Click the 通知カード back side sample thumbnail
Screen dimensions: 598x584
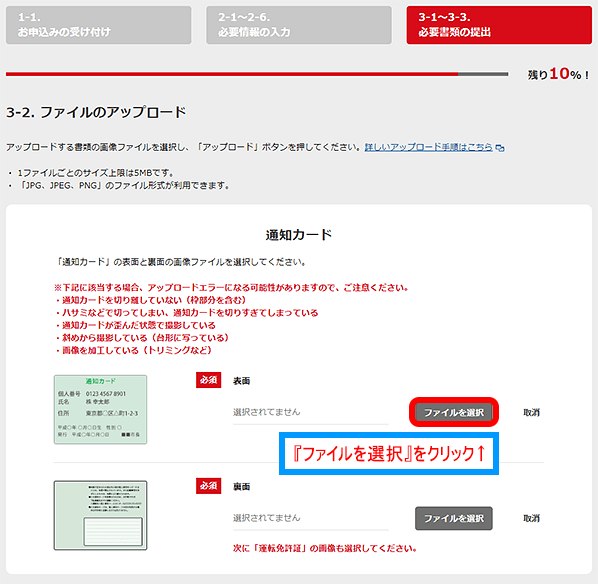(100, 515)
